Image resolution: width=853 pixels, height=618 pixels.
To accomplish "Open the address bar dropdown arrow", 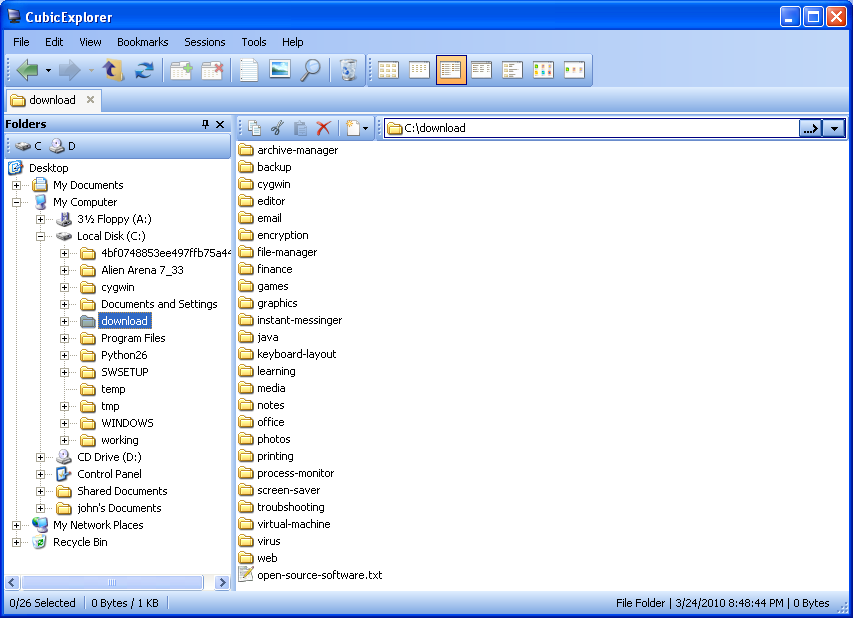I will (834, 128).
